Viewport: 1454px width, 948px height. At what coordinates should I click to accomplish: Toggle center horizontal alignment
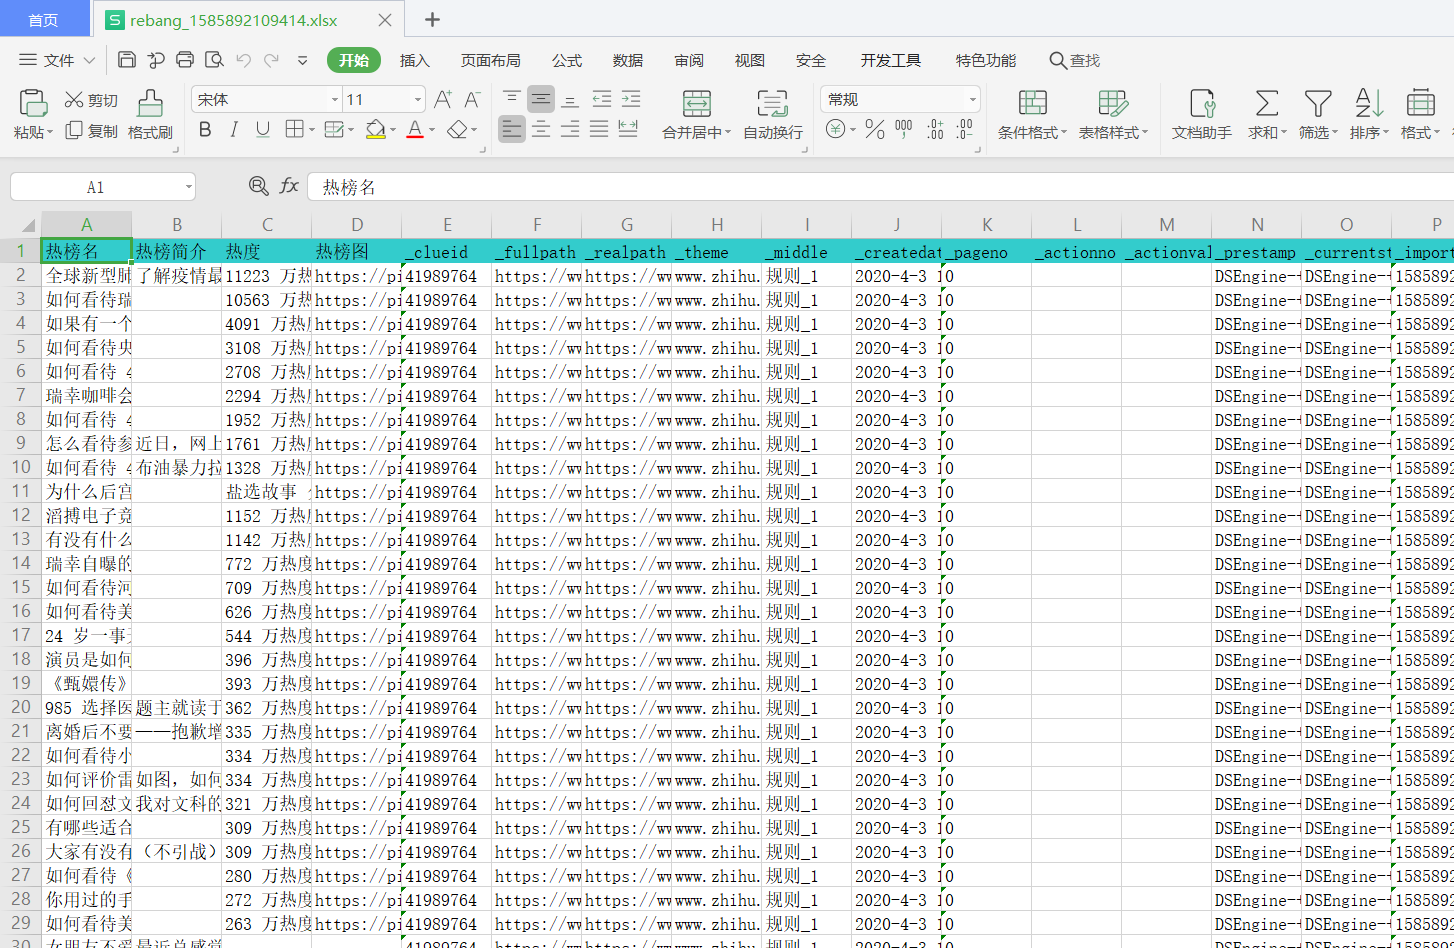(x=541, y=129)
